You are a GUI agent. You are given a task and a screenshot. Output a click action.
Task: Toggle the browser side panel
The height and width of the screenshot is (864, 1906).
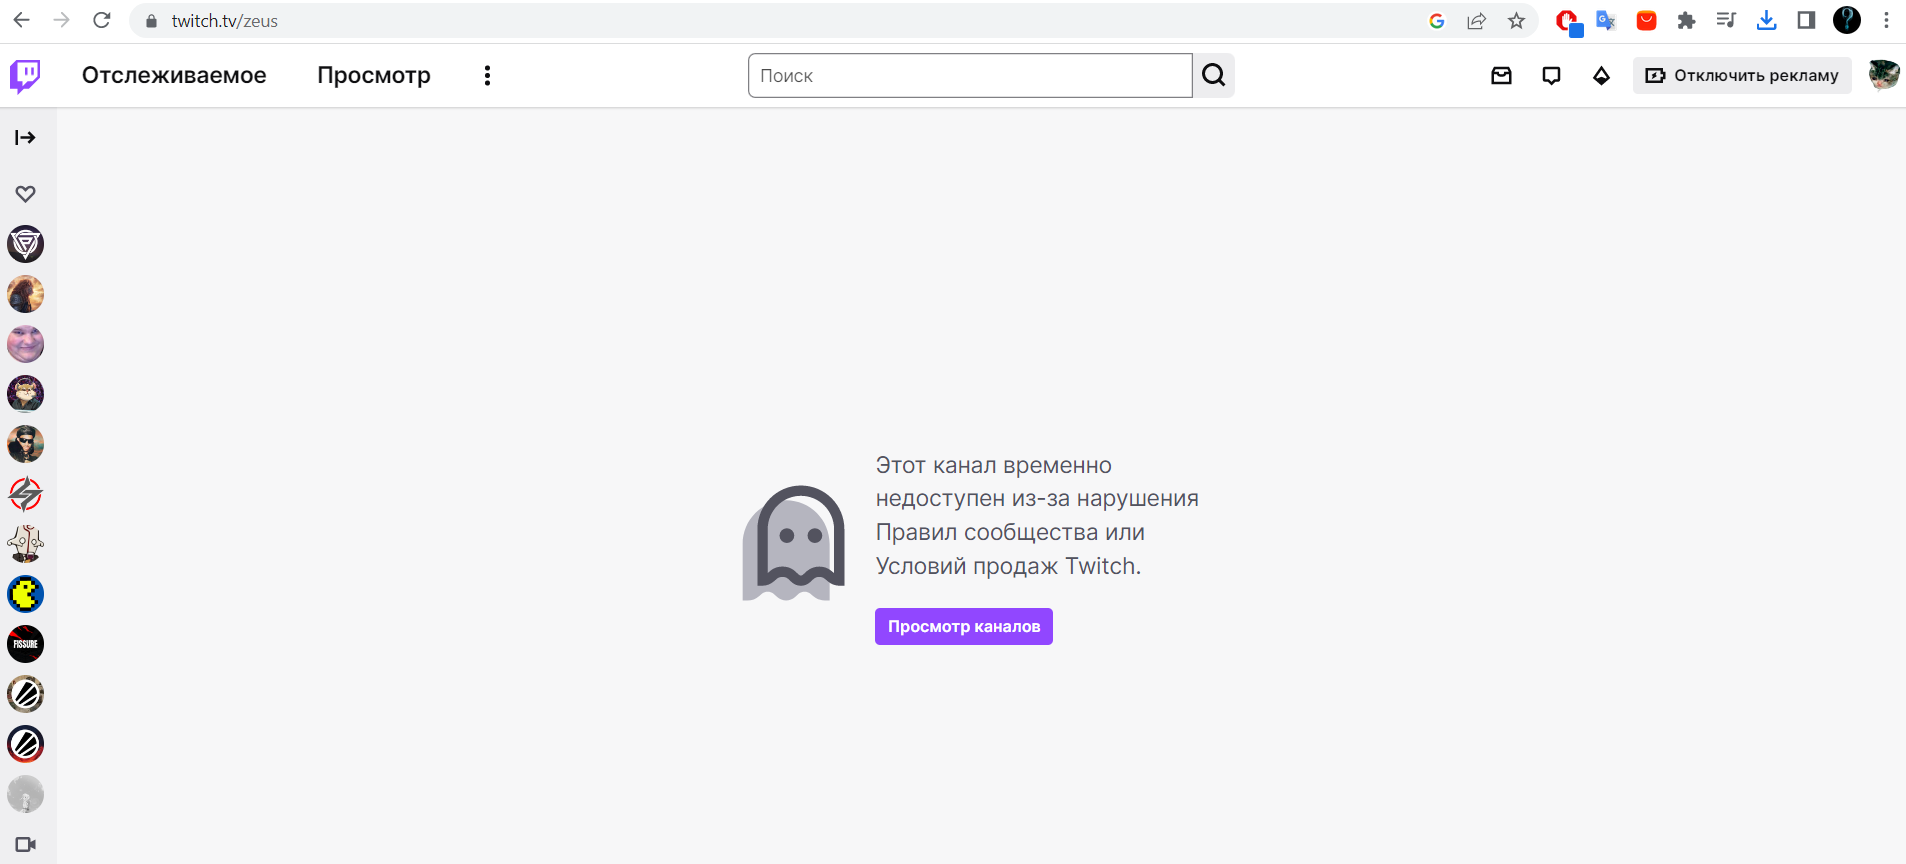pyautogui.click(x=1806, y=21)
